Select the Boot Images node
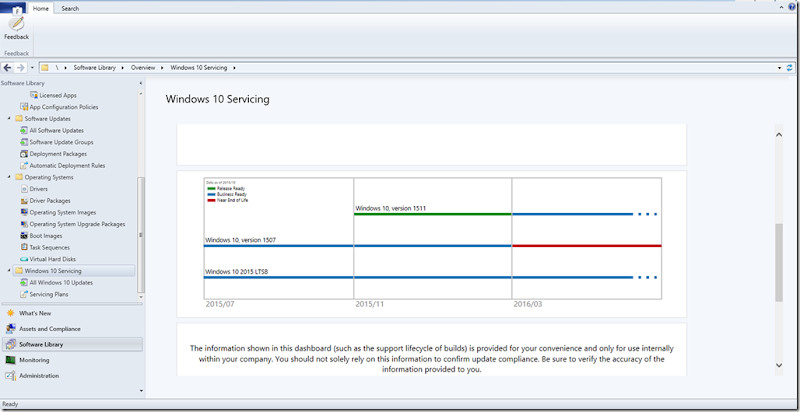 (x=46, y=236)
